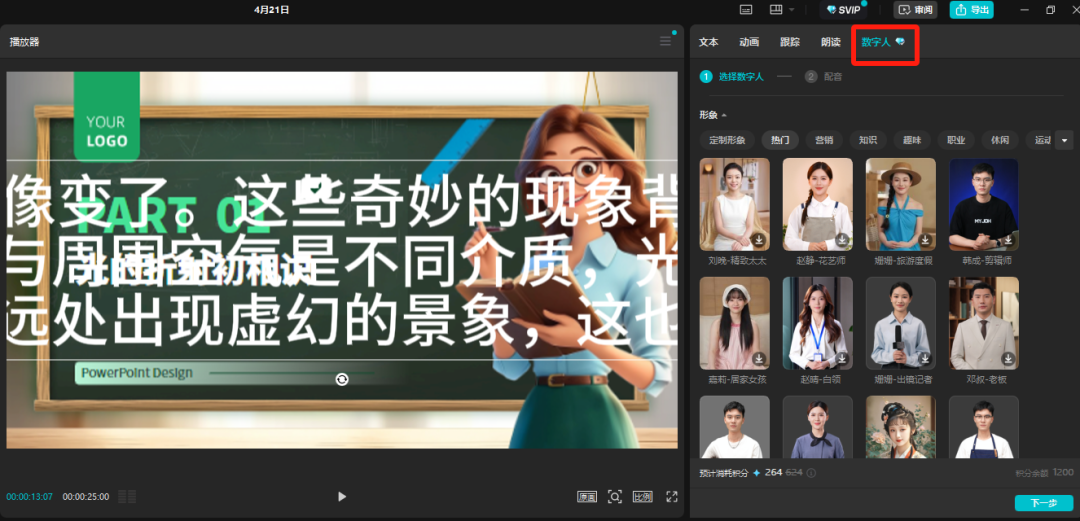This screenshot has height=521, width=1080.
Task: Click the 4月21日 project title
Action: pyautogui.click(x=271, y=10)
